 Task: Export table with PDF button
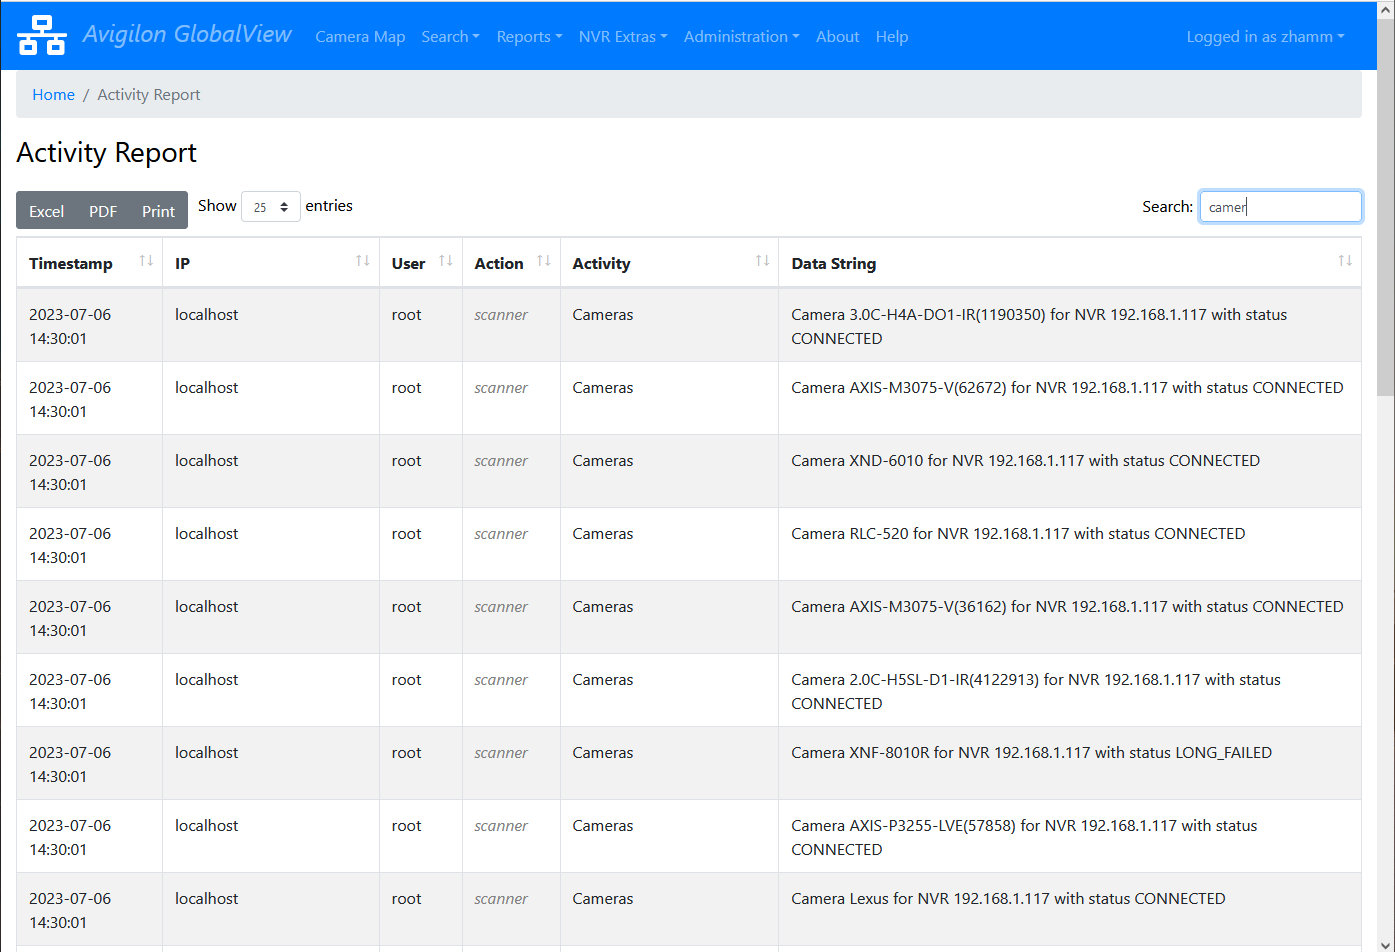[103, 211]
